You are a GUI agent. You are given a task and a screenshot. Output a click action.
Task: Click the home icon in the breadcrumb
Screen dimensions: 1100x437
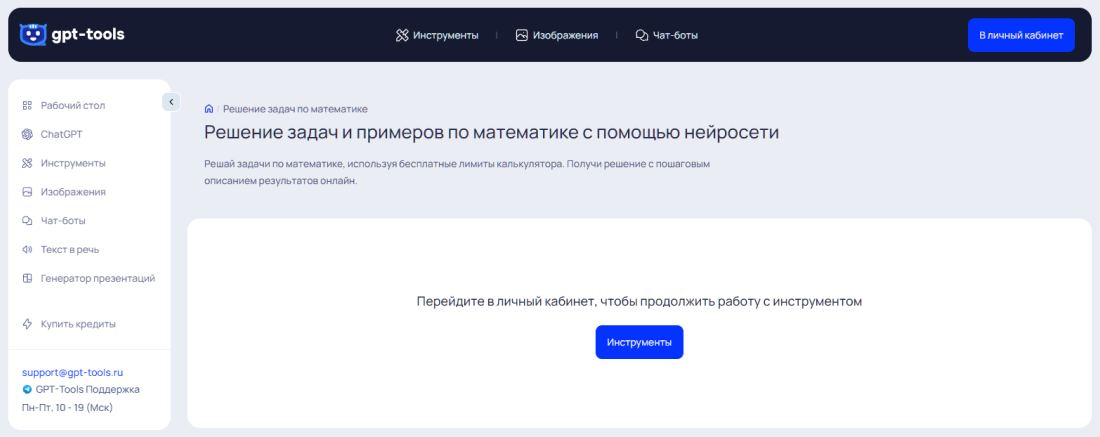point(208,109)
